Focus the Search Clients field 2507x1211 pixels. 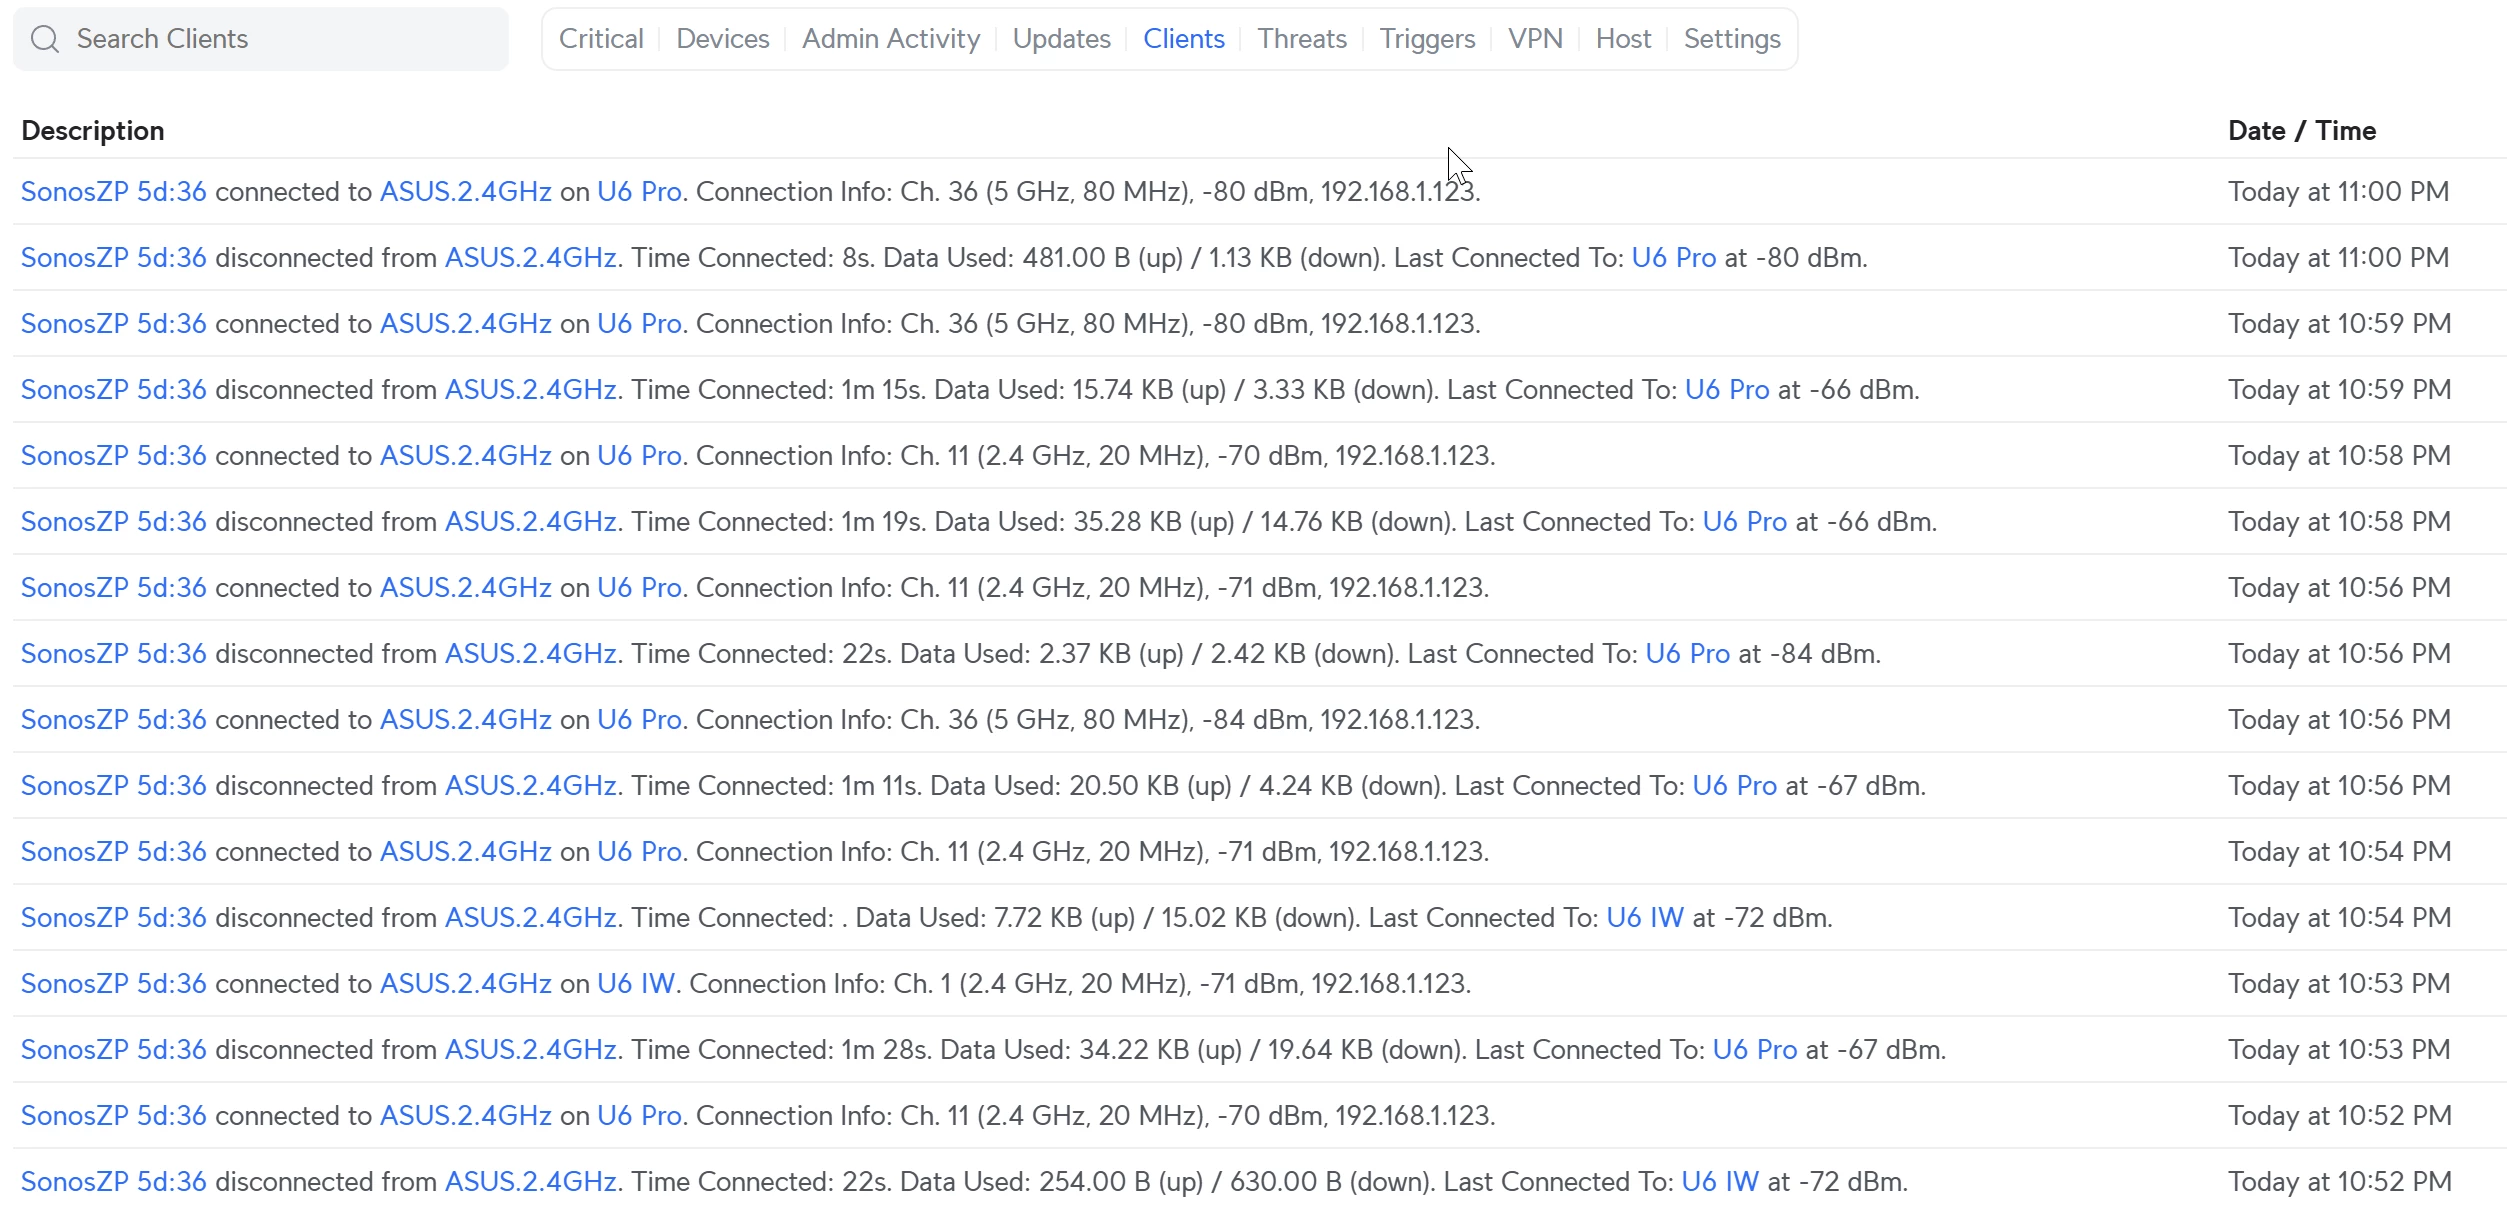261,39
